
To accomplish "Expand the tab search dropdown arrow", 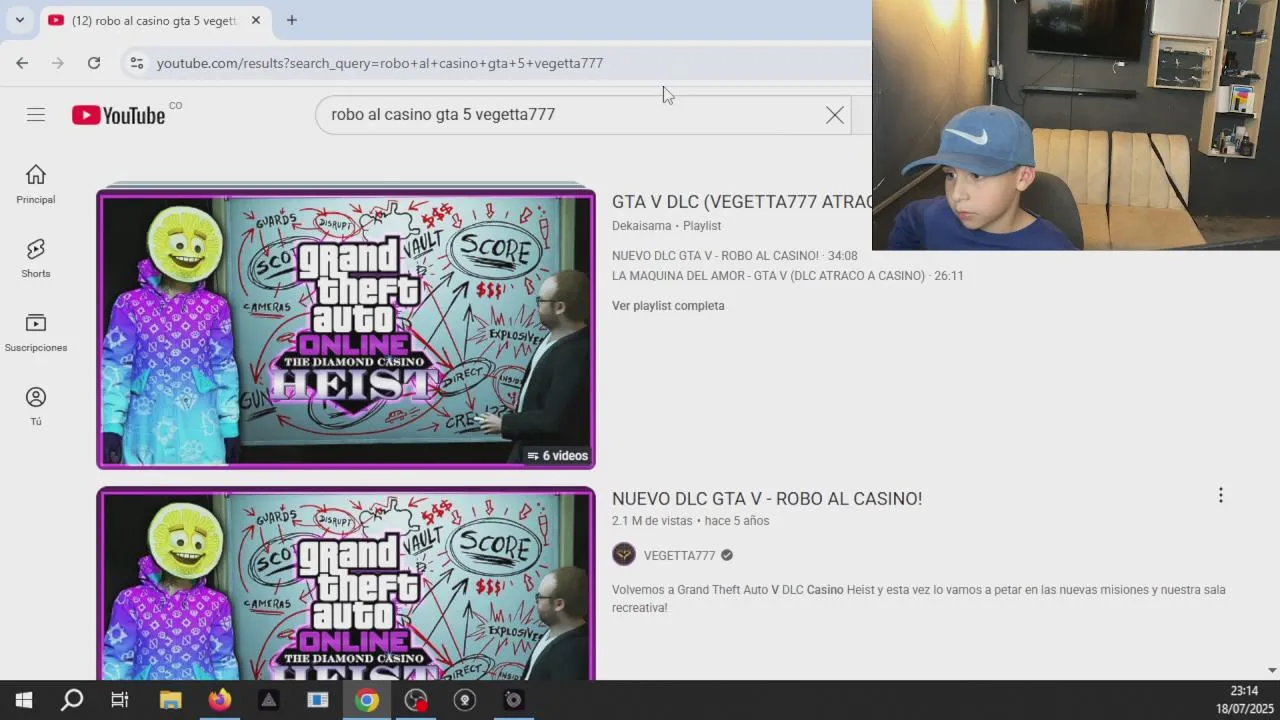I will pyautogui.click(x=19, y=20).
